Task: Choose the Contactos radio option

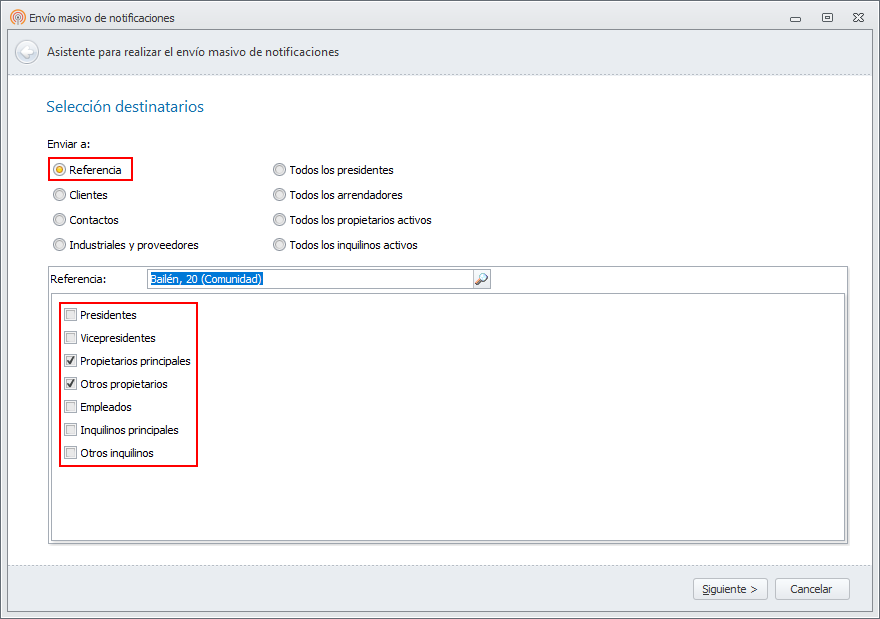Action: 59,219
